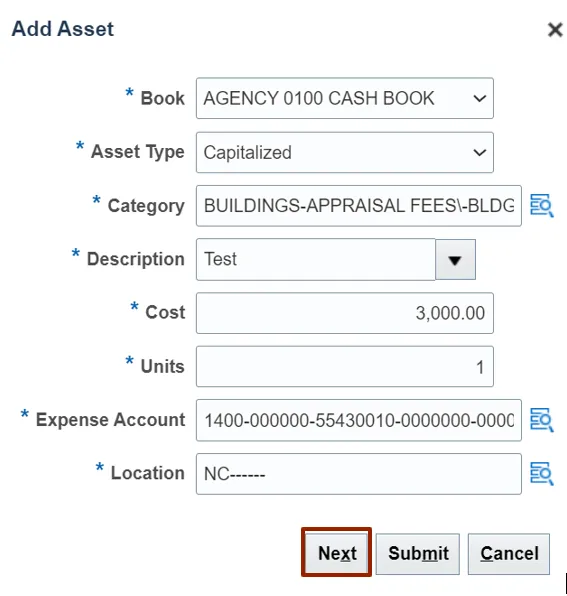Focus the Category text field
Image resolution: width=567 pixels, height=596 pixels.
(359, 206)
